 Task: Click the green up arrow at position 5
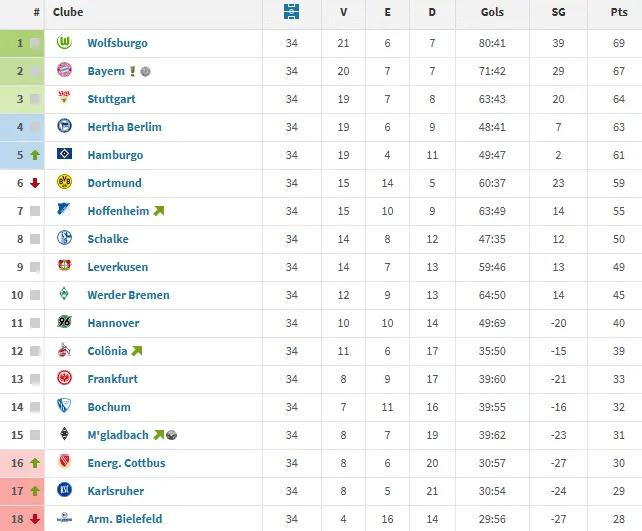click(x=35, y=155)
